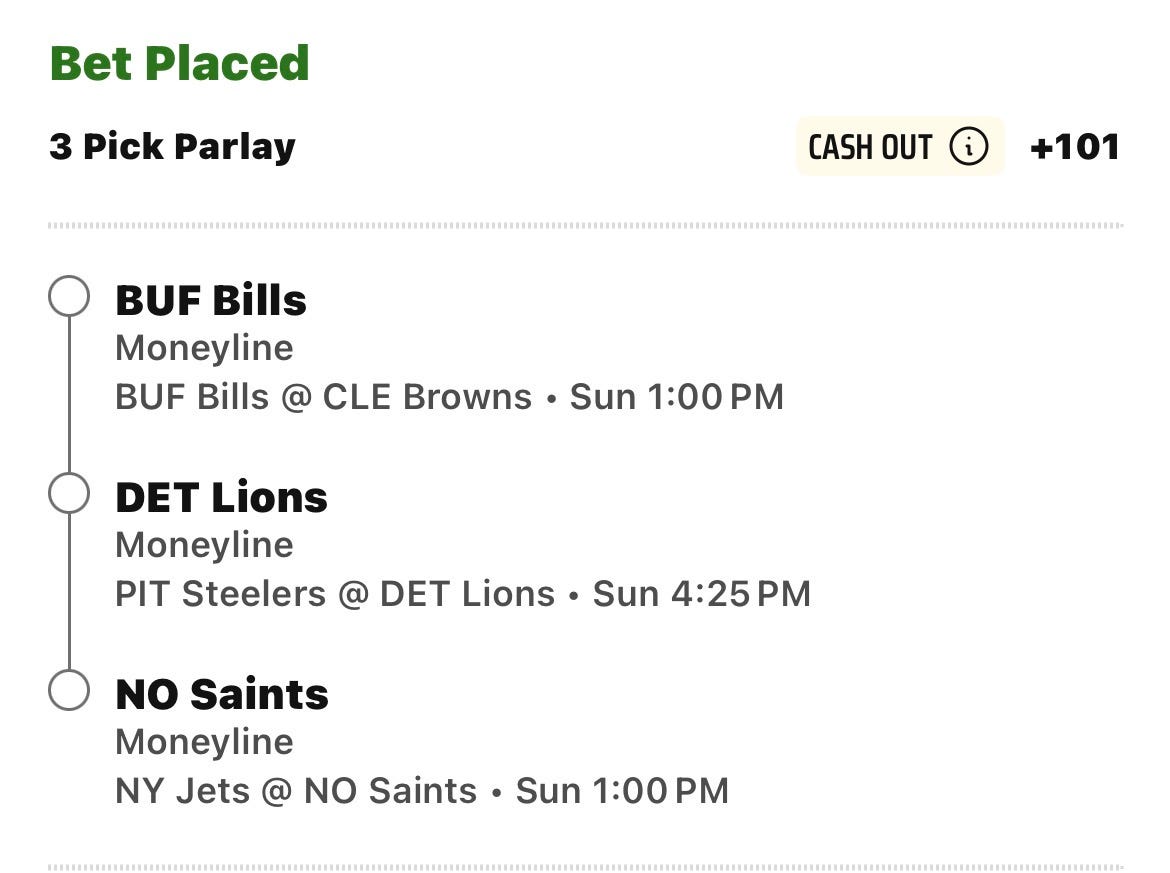Viewport: 1170px width, 873px height.
Task: Open PIT Steelers @ DET Lions matchup
Action: tap(335, 594)
